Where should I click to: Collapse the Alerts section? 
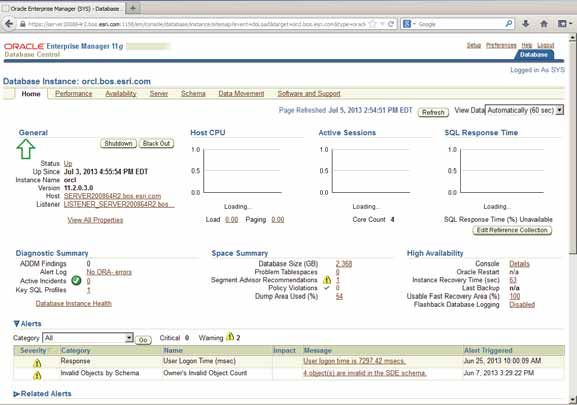click(x=17, y=324)
